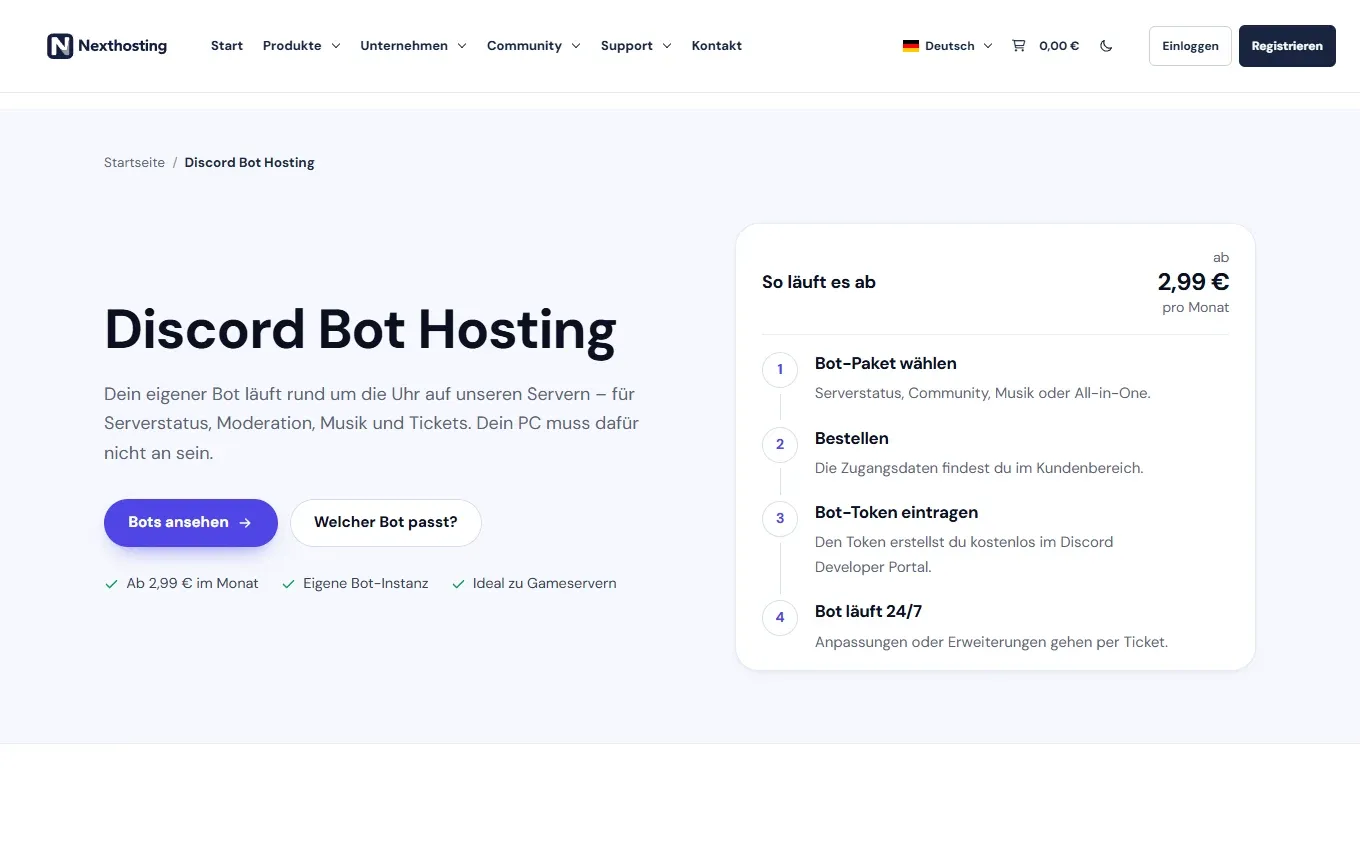Go to the Start menu item

[227, 46]
